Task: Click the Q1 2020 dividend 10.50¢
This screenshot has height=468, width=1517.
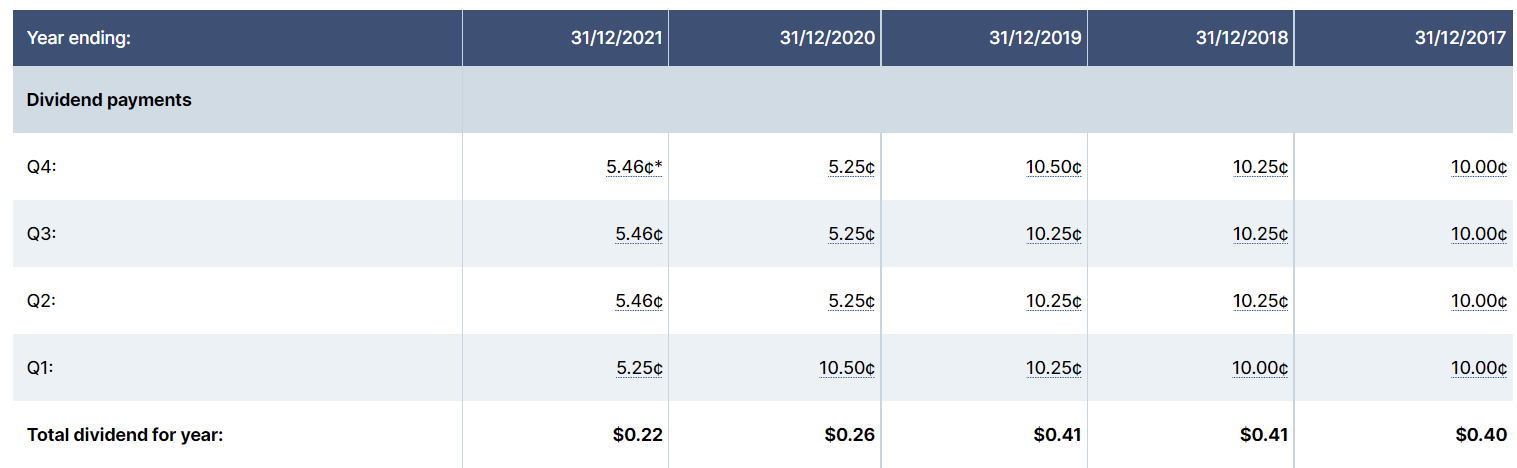Action: pos(847,368)
